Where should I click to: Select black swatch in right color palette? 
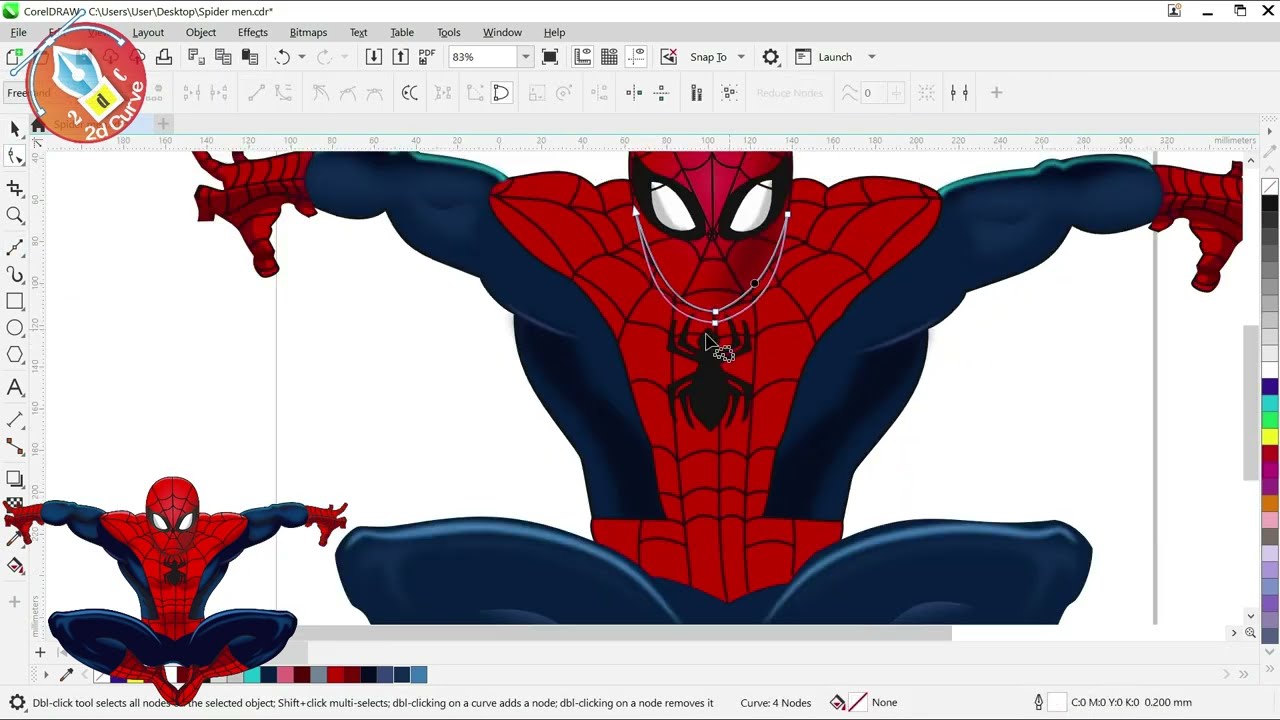[x=1270, y=203]
